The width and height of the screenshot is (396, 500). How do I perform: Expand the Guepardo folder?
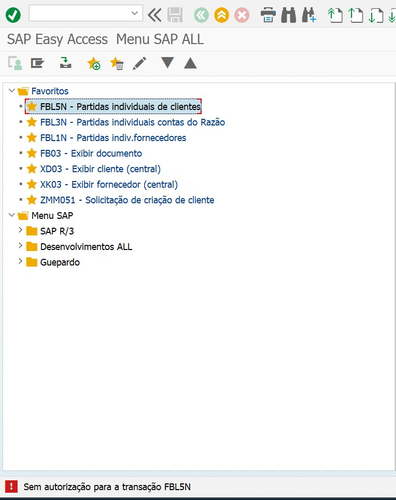click(x=20, y=261)
